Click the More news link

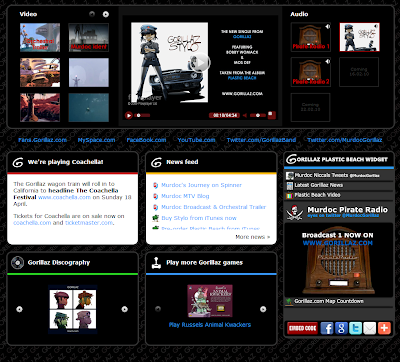pyautogui.click(x=253, y=237)
